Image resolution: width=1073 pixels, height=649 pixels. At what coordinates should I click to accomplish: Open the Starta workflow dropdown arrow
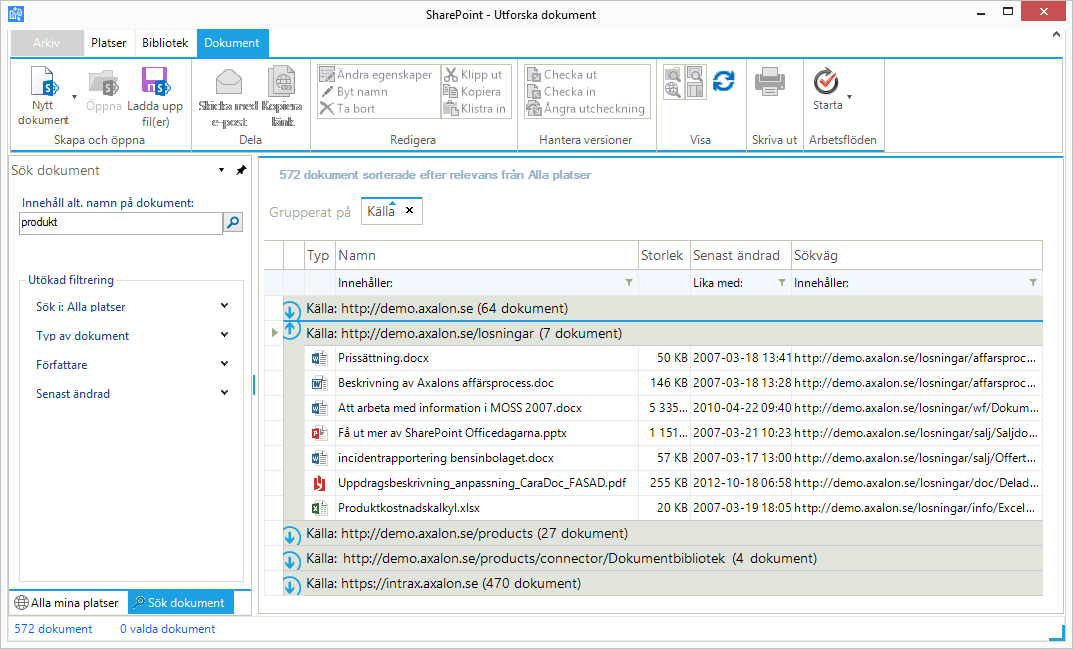(x=849, y=97)
